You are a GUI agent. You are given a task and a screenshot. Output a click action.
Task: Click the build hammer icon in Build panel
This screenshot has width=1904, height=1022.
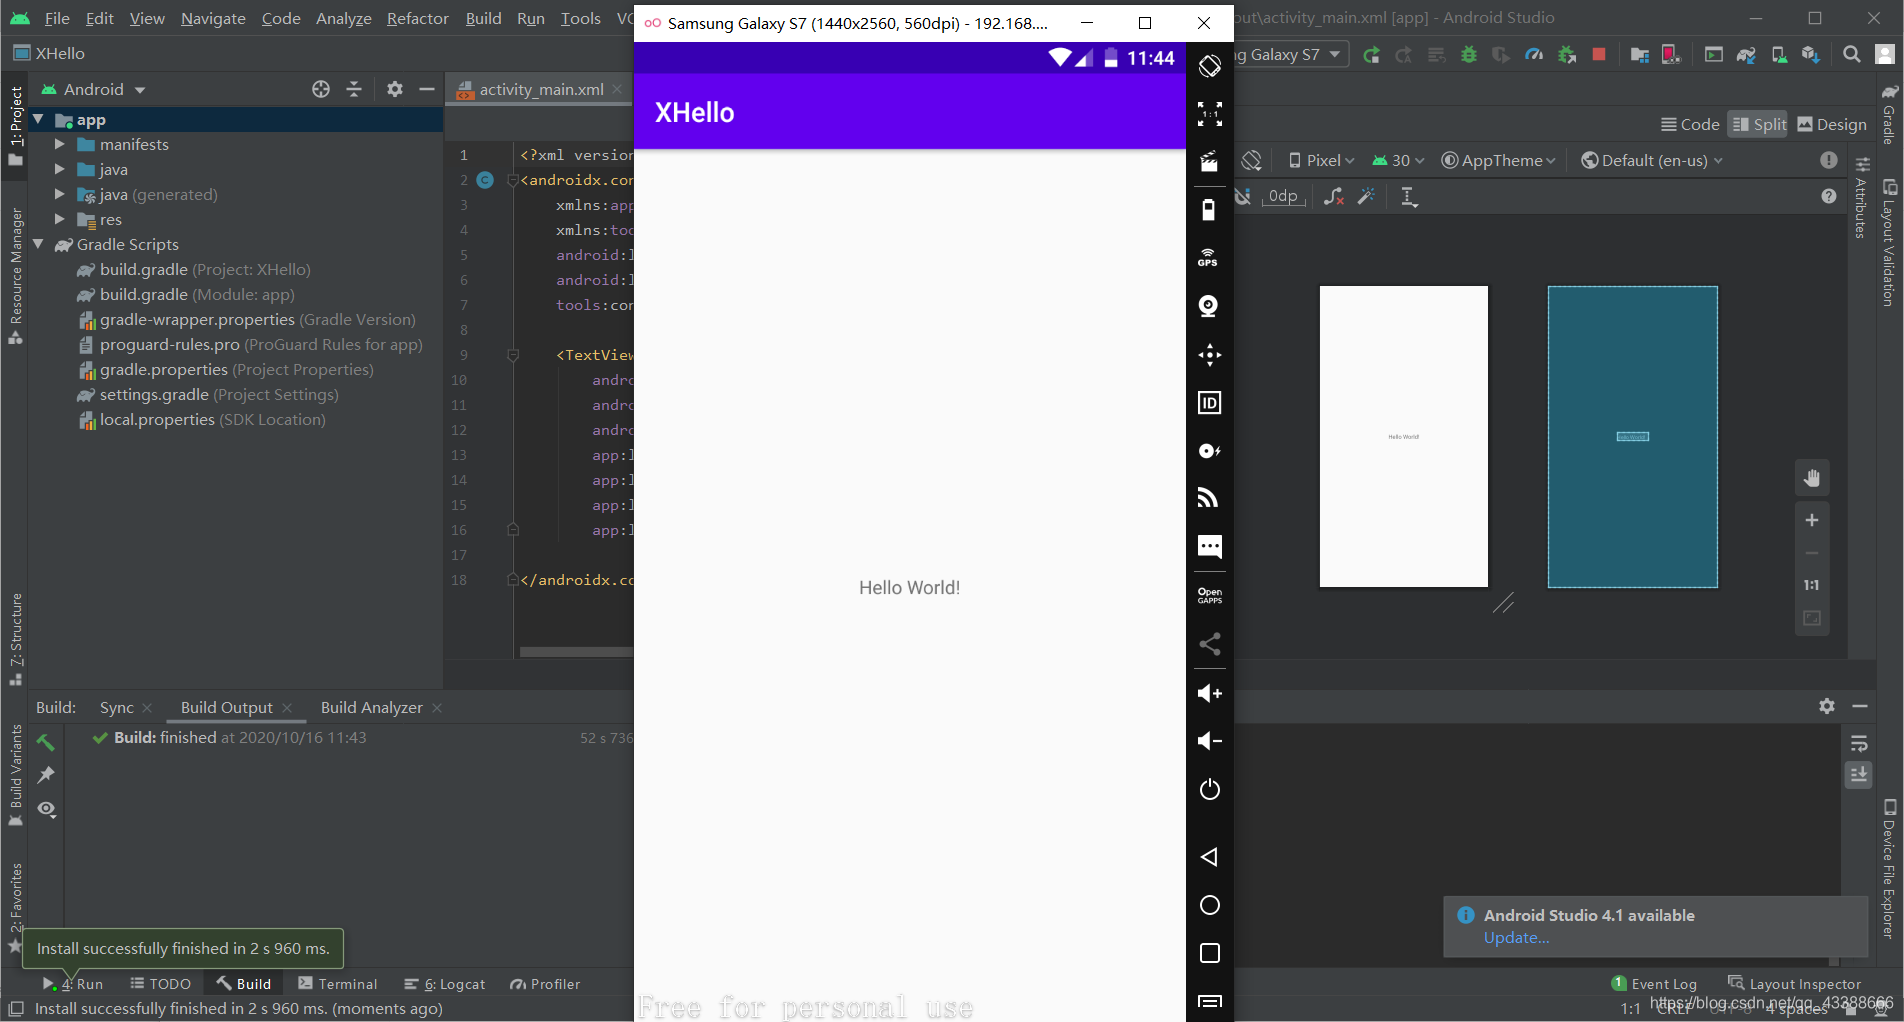click(x=46, y=742)
